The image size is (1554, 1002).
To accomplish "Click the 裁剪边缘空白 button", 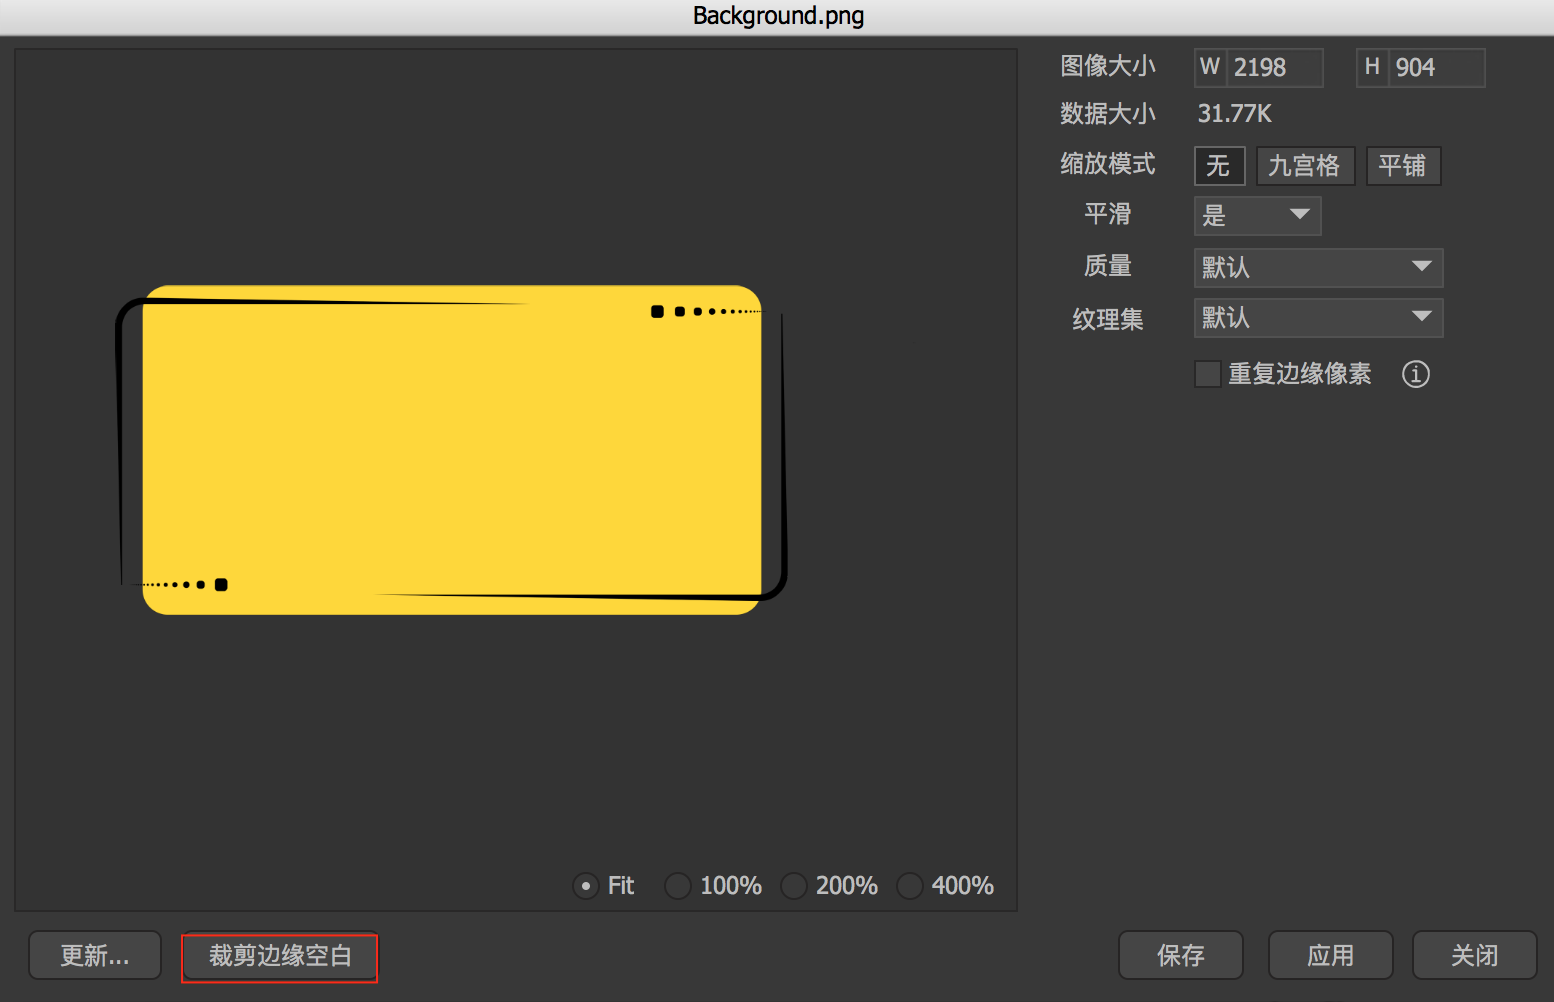I will coord(280,957).
